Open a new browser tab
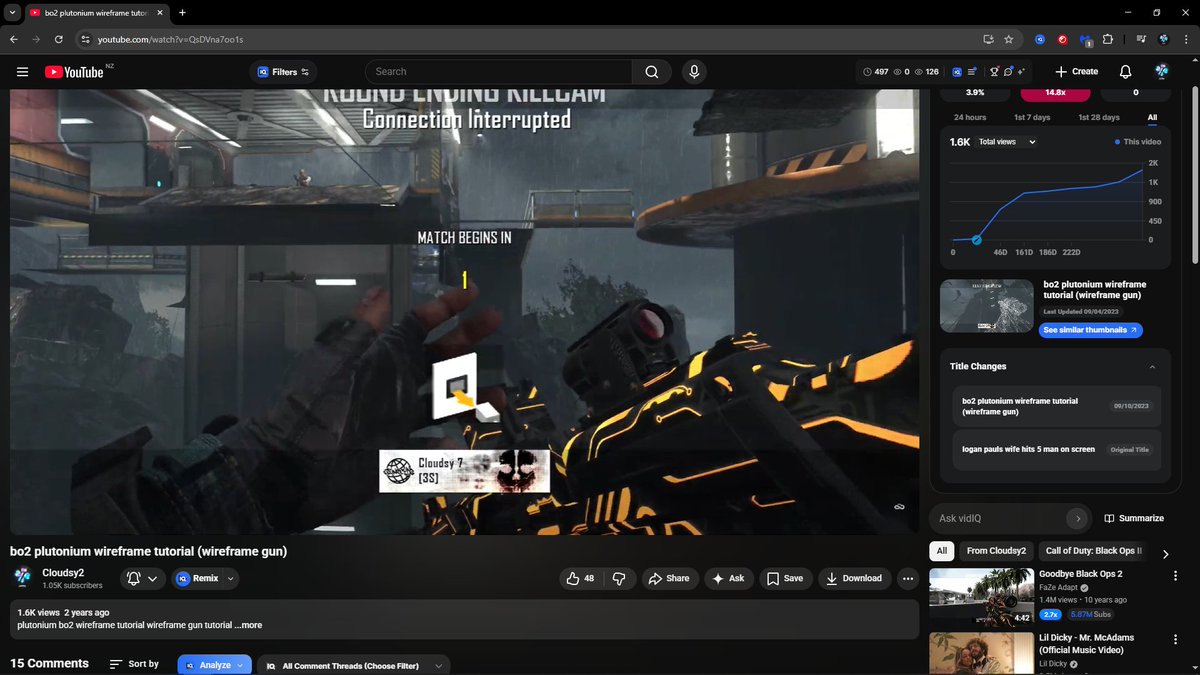This screenshot has width=1200, height=675. click(182, 13)
